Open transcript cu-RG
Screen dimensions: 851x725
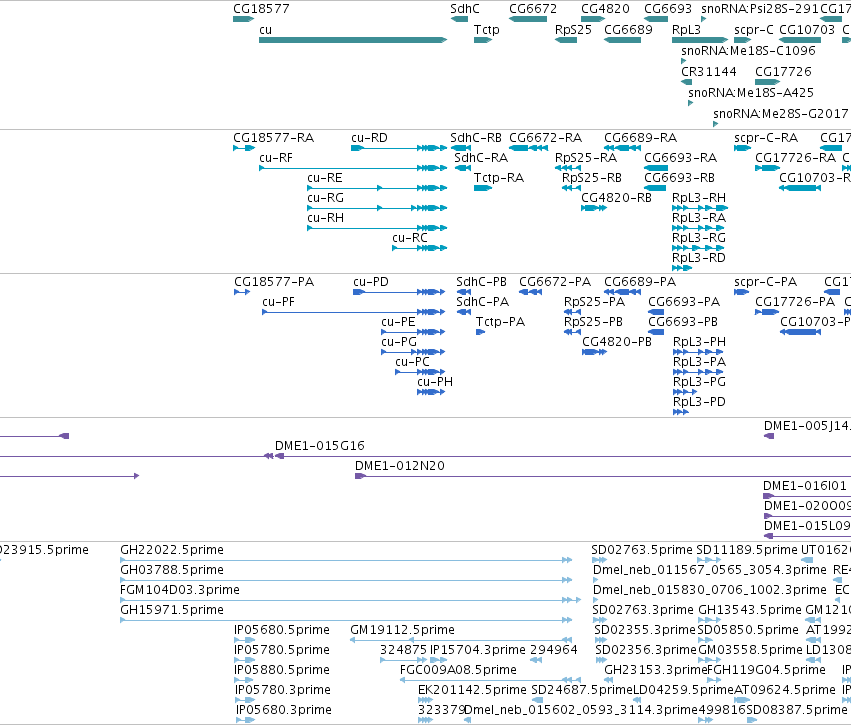pyautogui.click(x=377, y=208)
